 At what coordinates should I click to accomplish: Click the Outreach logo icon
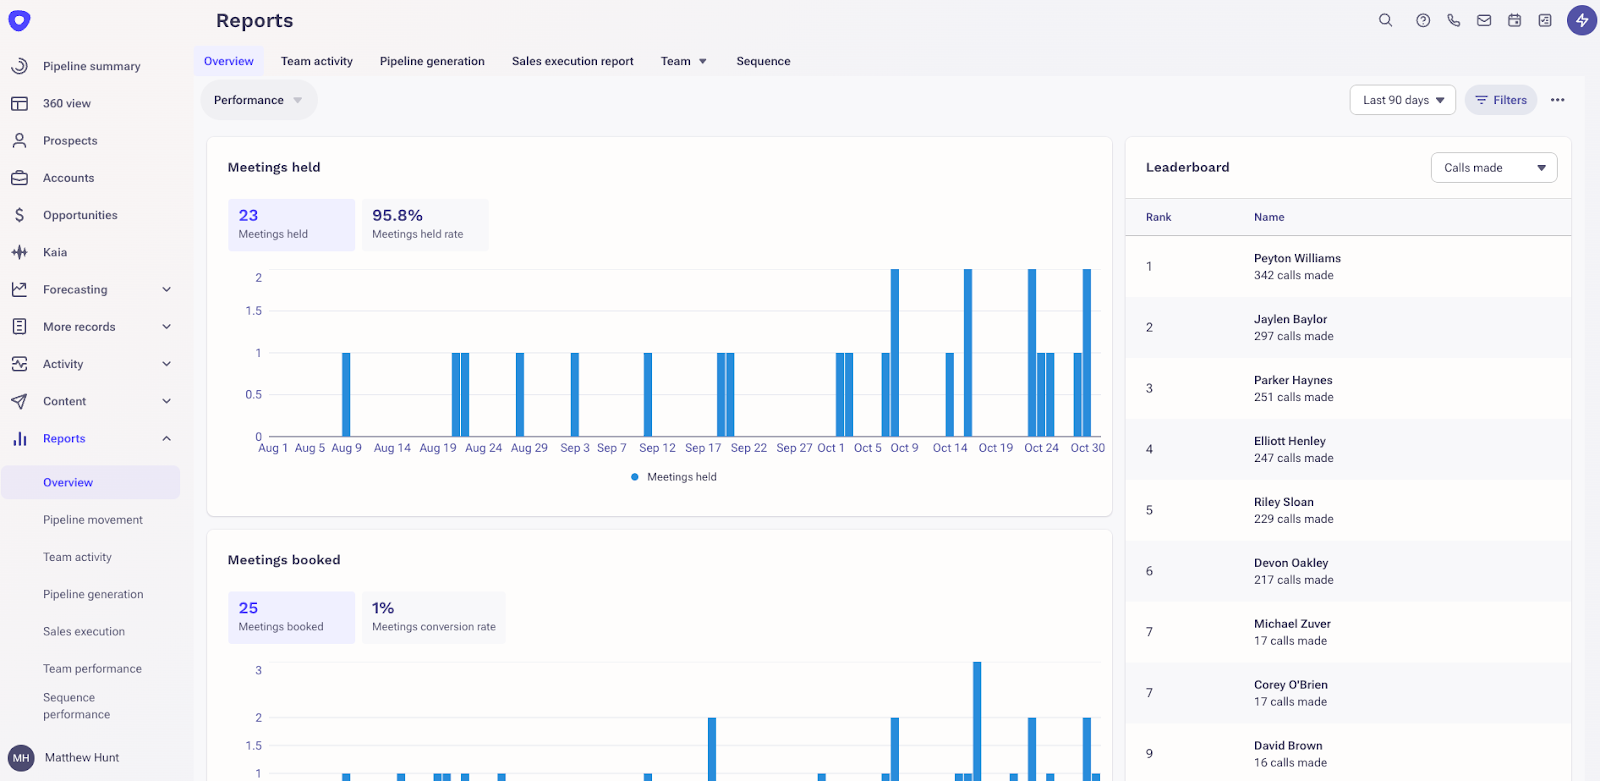[x=19, y=20]
